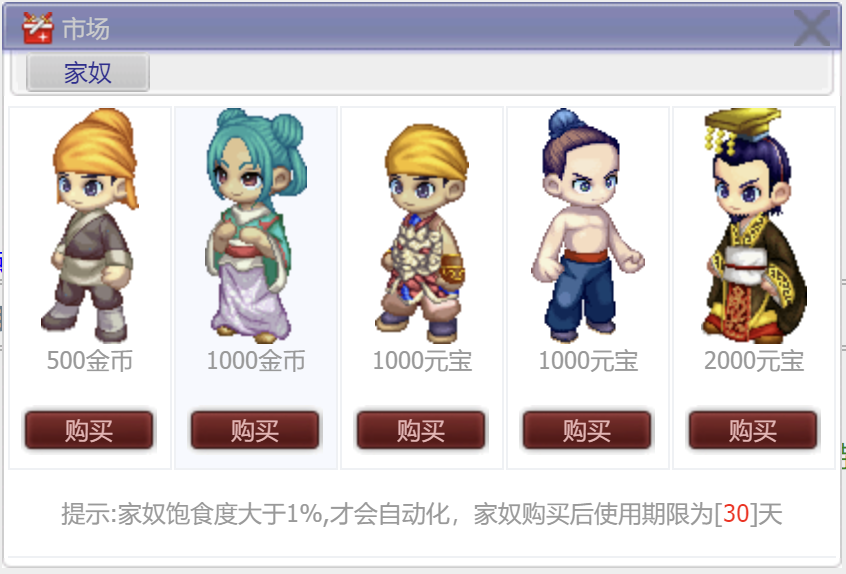Select the teal-haired girl character
Image resolution: width=846 pixels, height=574 pixels.
[255, 226]
